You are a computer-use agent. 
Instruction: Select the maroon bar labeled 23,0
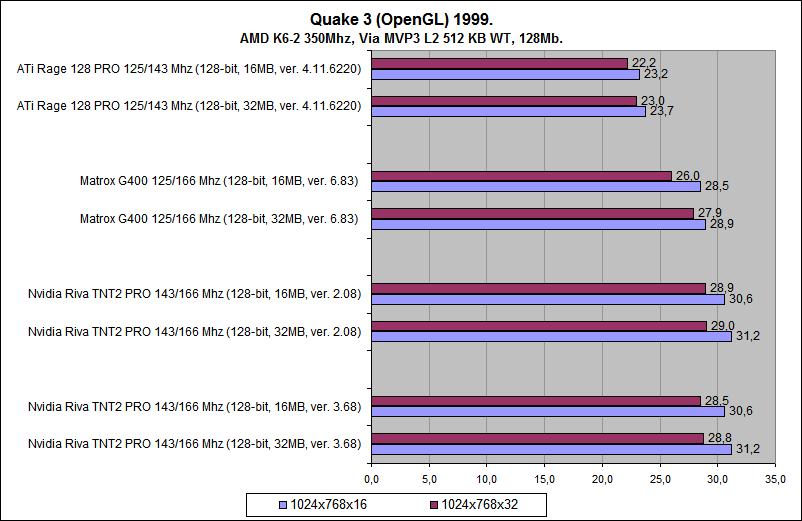[504, 101]
